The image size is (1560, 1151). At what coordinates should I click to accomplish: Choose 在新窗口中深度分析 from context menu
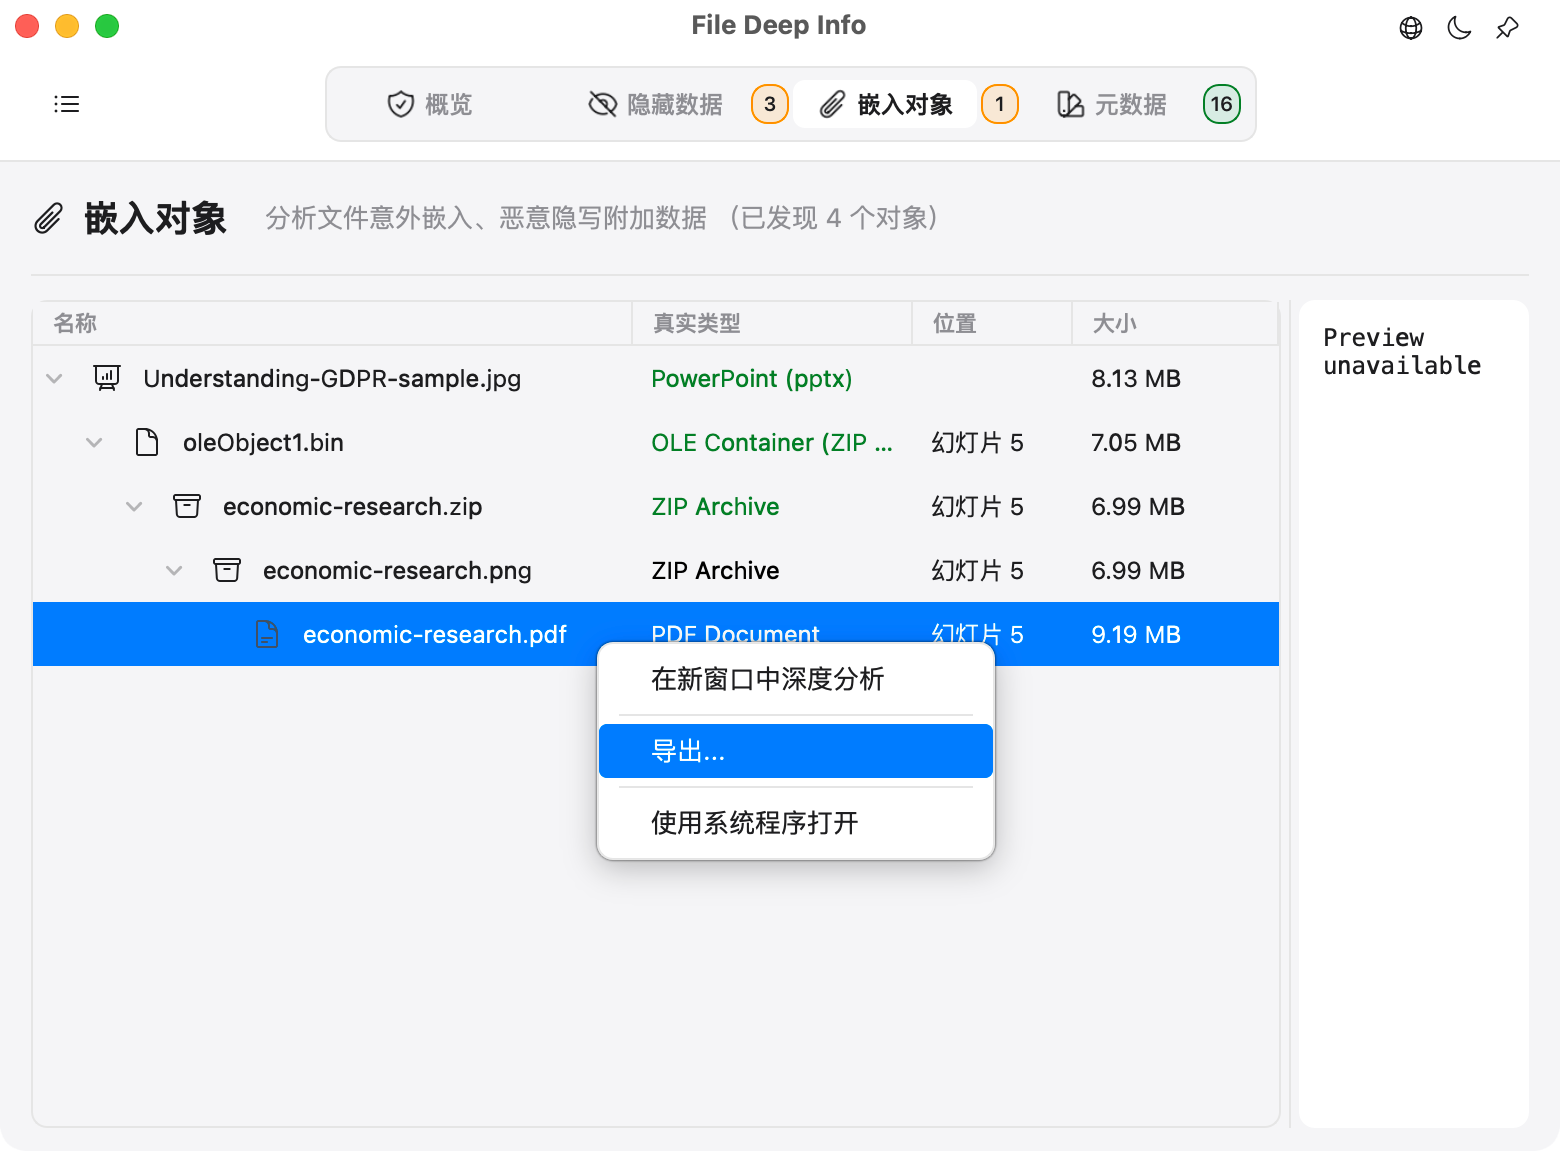pos(796,680)
